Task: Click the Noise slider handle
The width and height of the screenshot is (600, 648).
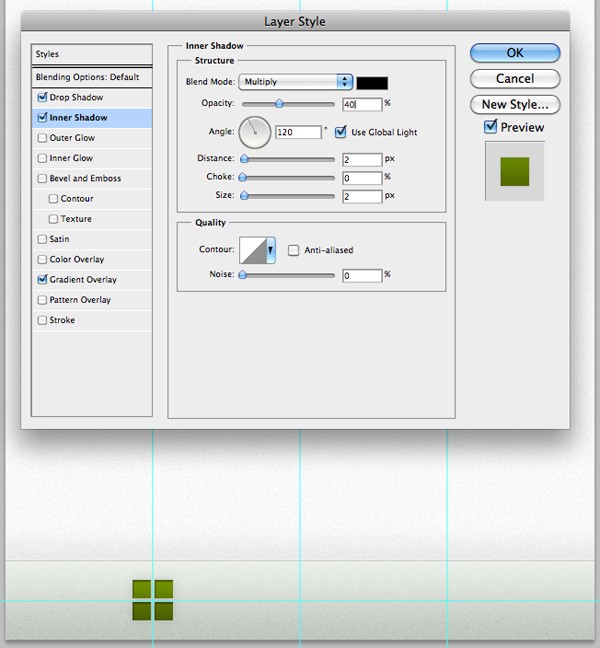Action: tap(243, 275)
